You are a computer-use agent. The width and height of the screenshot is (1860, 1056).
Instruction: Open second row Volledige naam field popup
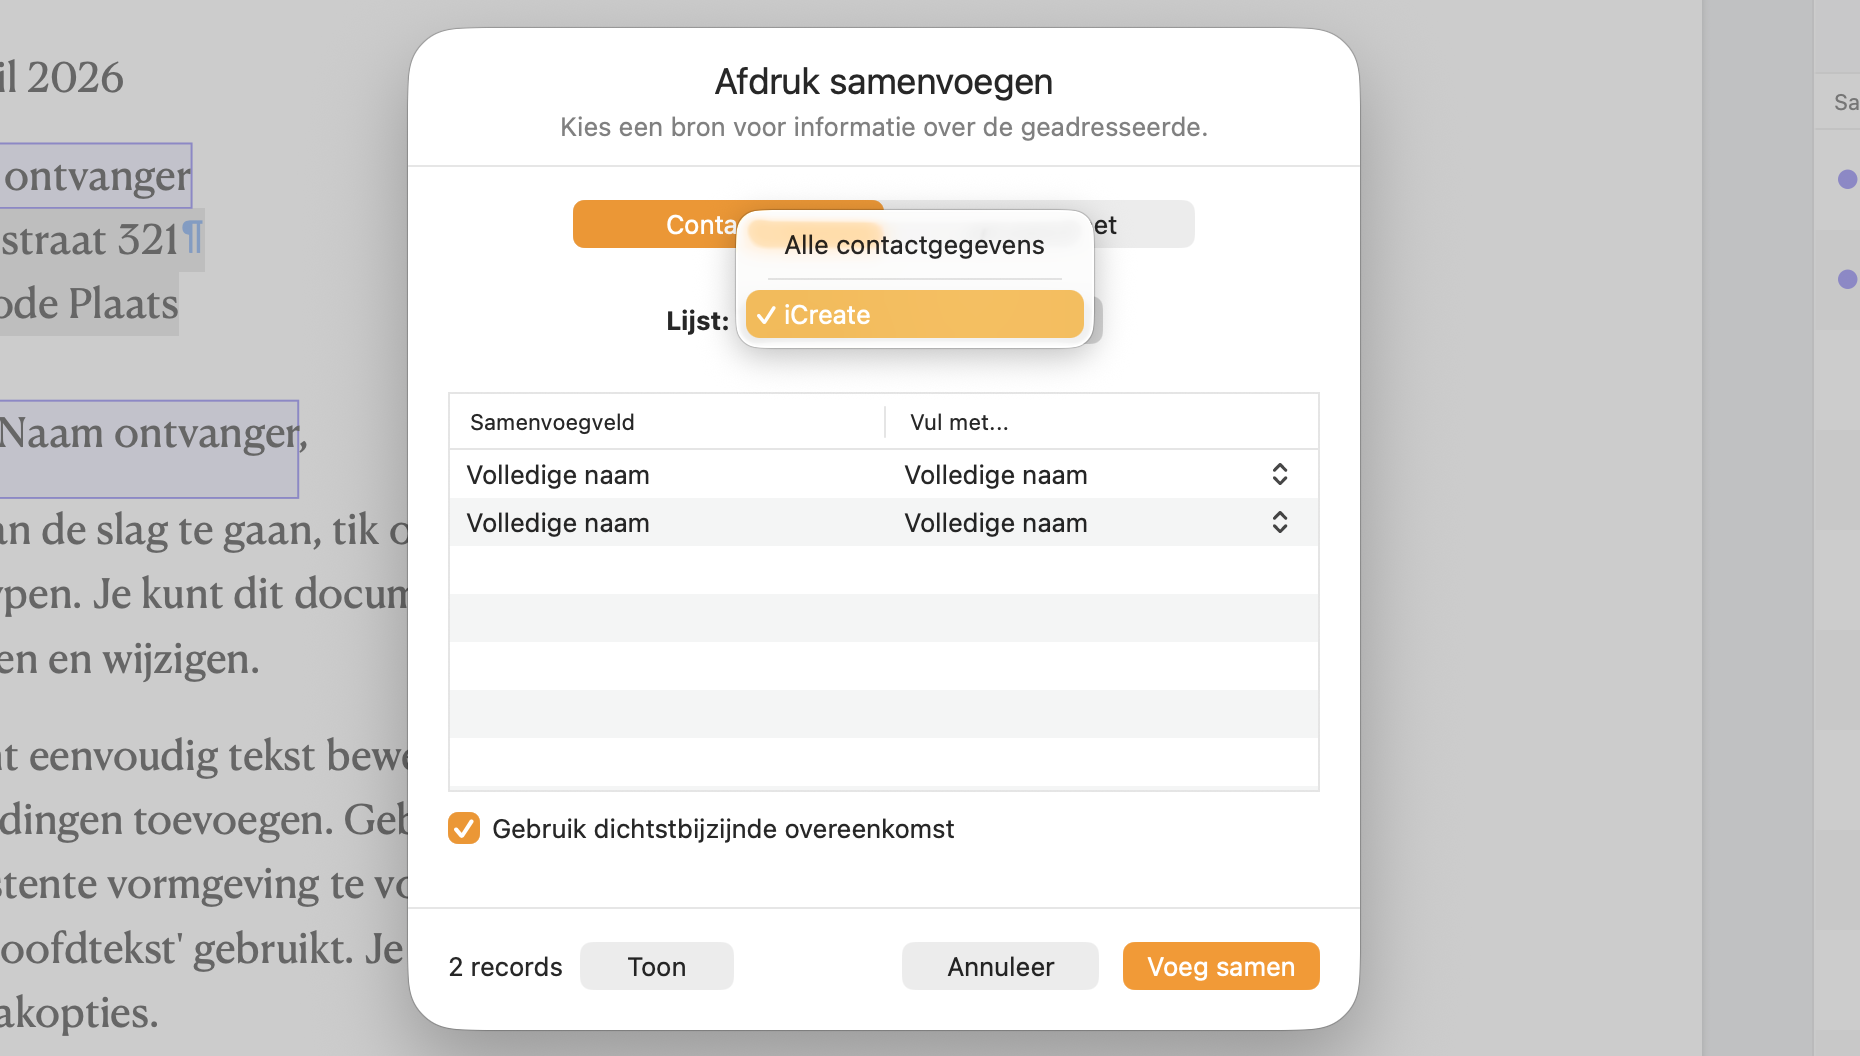point(1279,522)
